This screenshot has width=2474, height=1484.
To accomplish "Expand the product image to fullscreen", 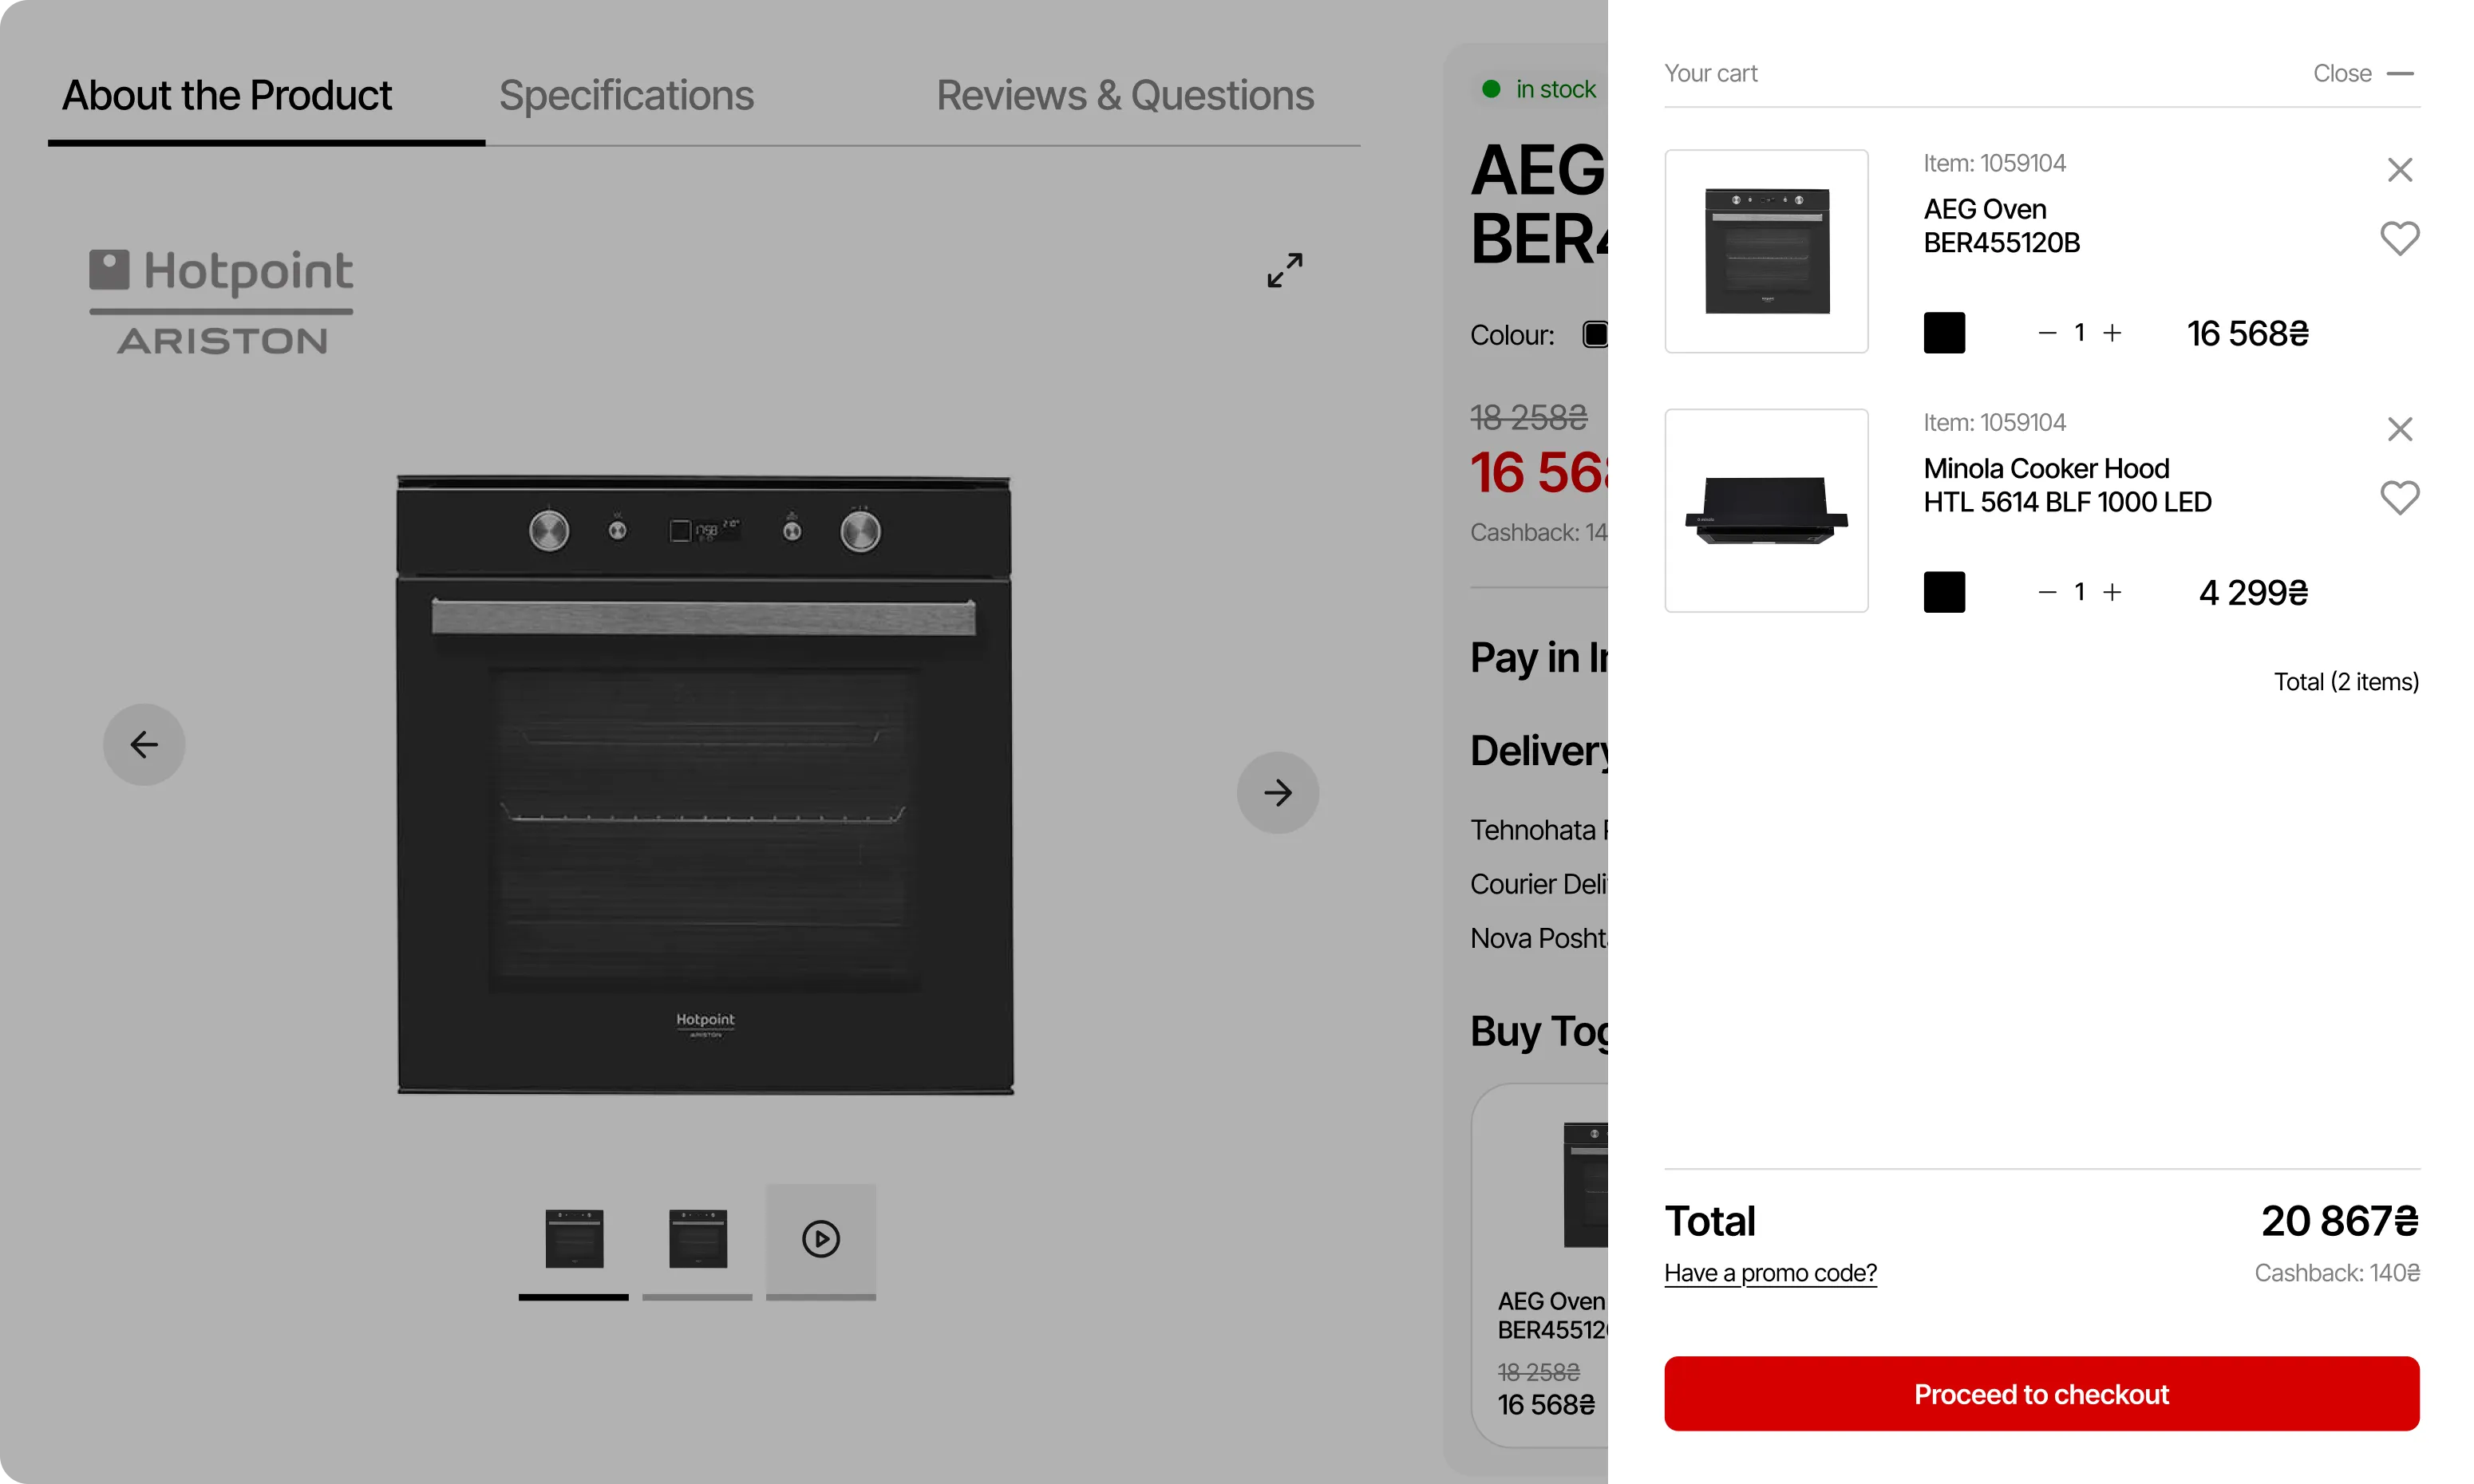I will tap(1284, 270).
